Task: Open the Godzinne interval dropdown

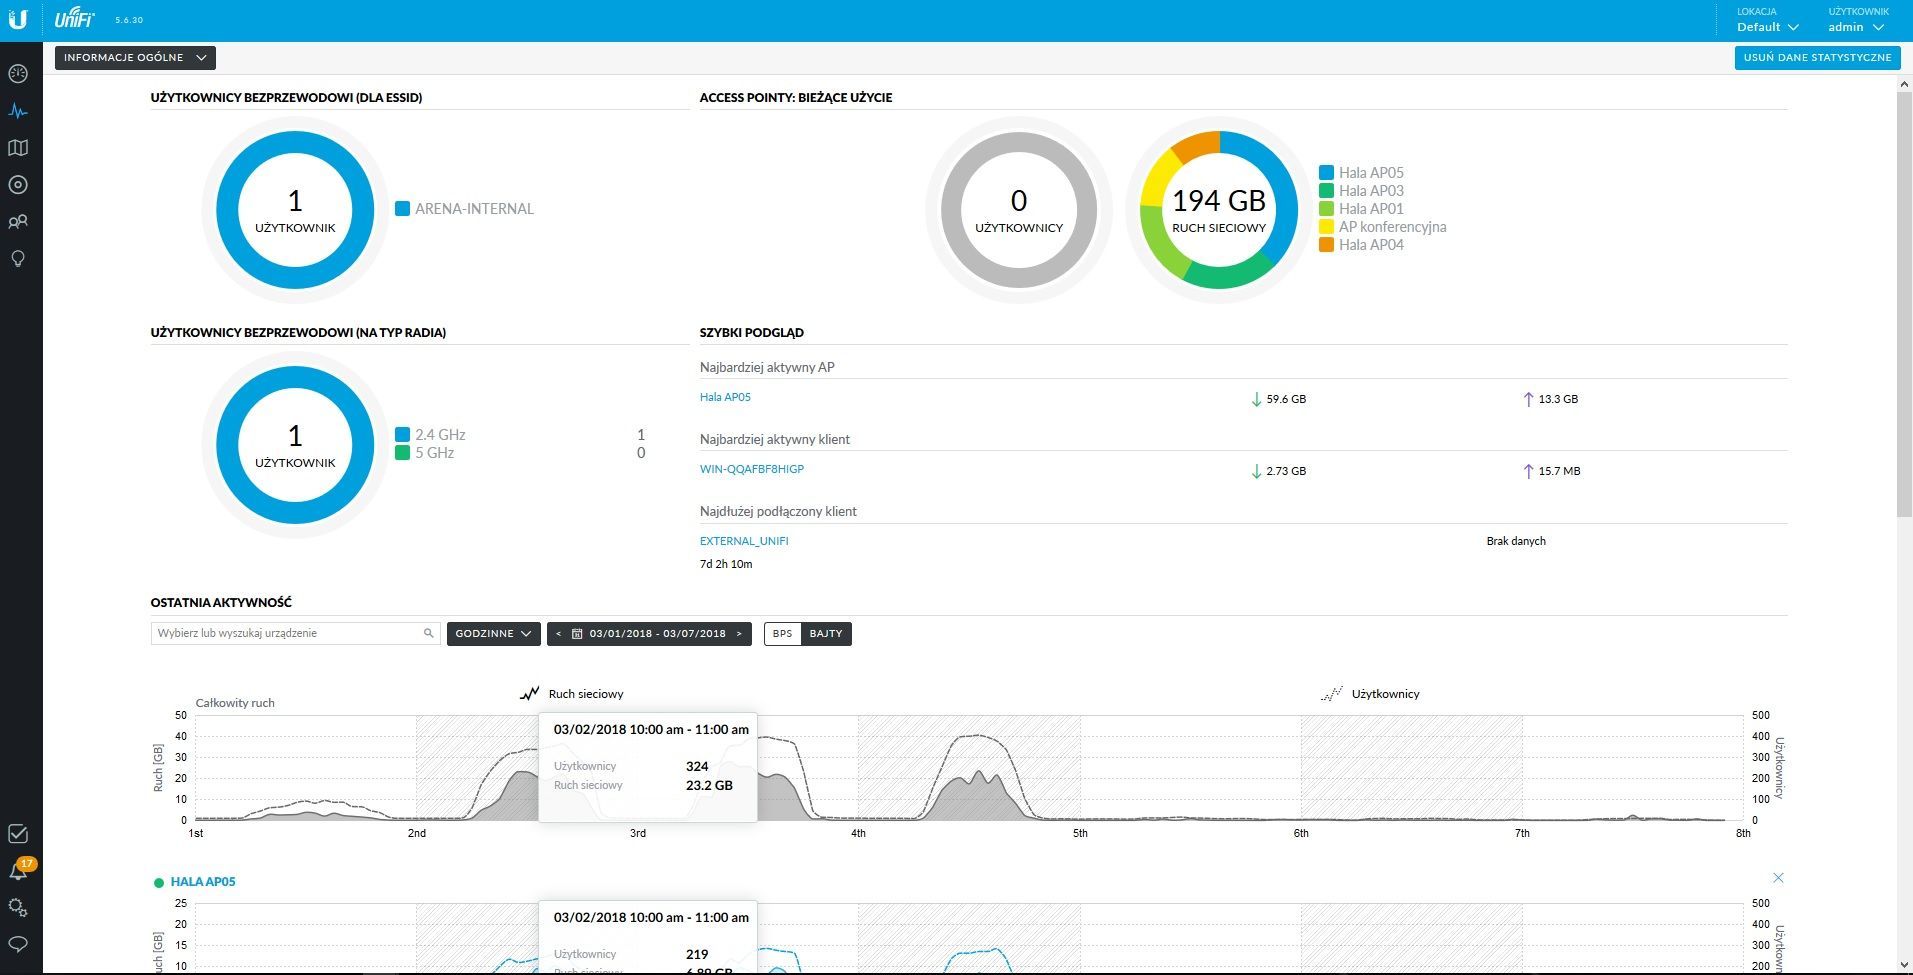Action: point(493,634)
